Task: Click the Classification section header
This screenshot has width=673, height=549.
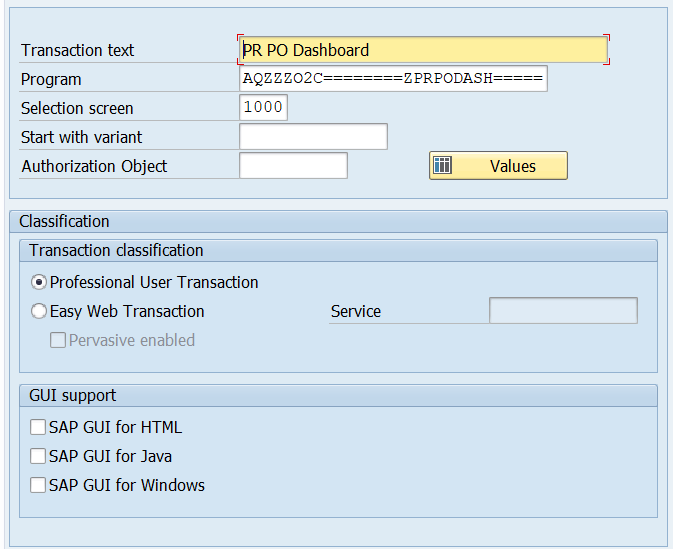Action: point(339,221)
